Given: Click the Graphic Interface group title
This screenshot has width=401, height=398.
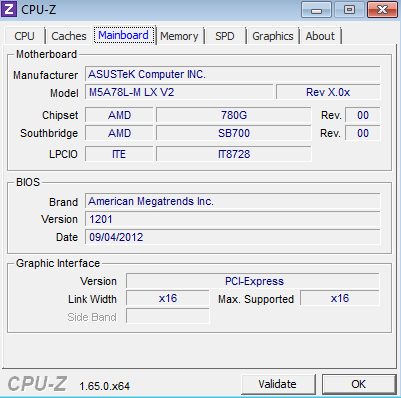Looking at the screenshot, I should pos(58,263).
